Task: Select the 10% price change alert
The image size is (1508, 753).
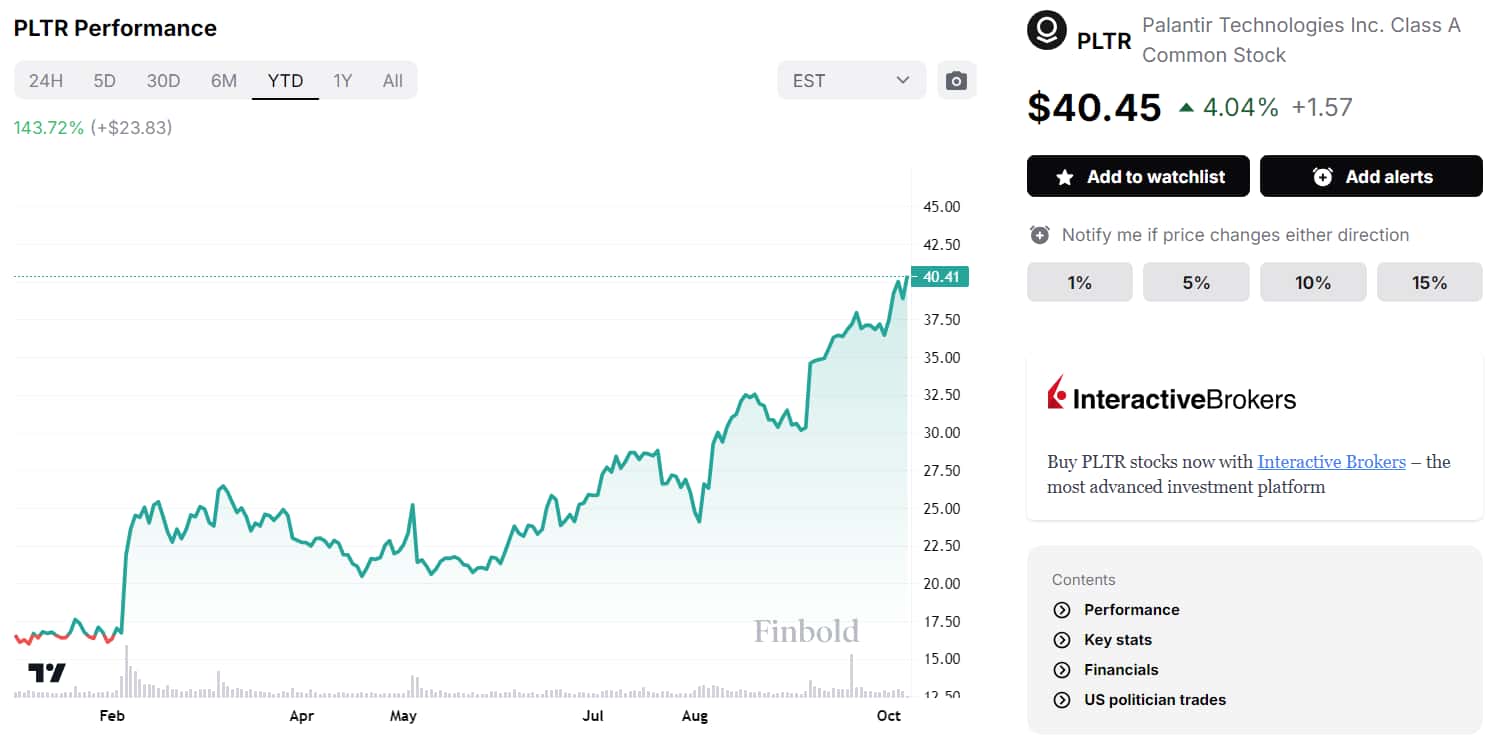Action: (x=1313, y=283)
